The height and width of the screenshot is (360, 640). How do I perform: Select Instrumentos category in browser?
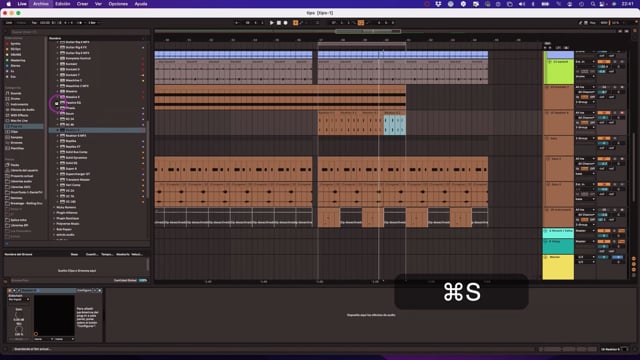(x=19, y=104)
